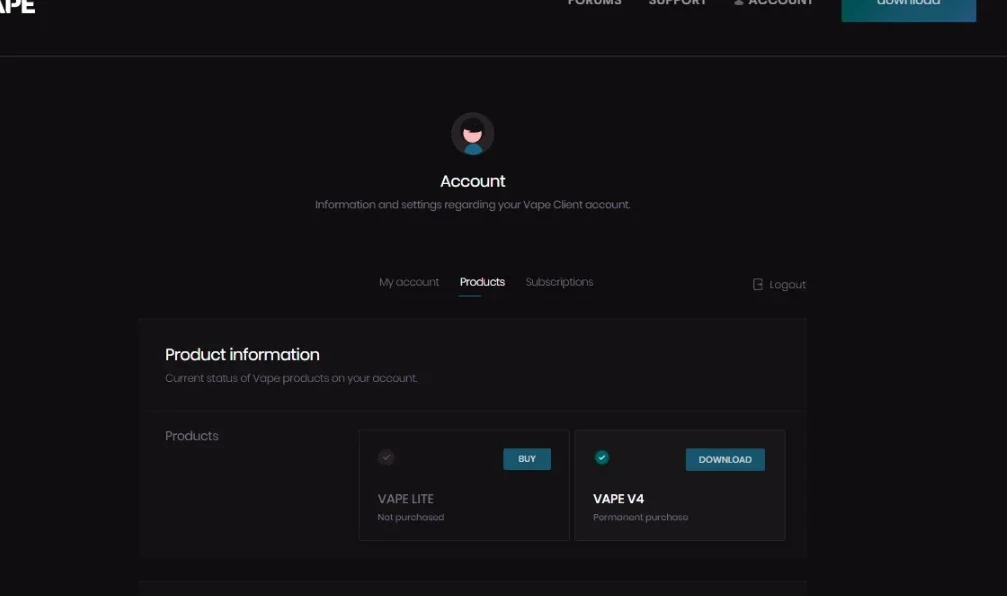Image resolution: width=1007 pixels, height=596 pixels.
Task: Download the Vape V4 product
Action: (x=725, y=460)
